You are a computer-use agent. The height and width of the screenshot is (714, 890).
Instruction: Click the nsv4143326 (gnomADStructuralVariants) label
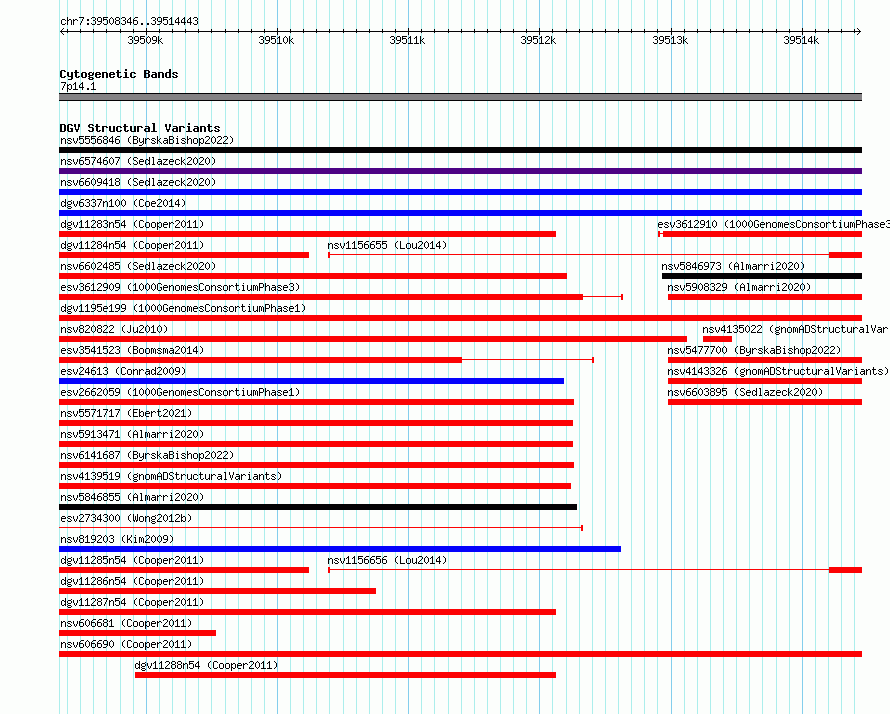778,371
